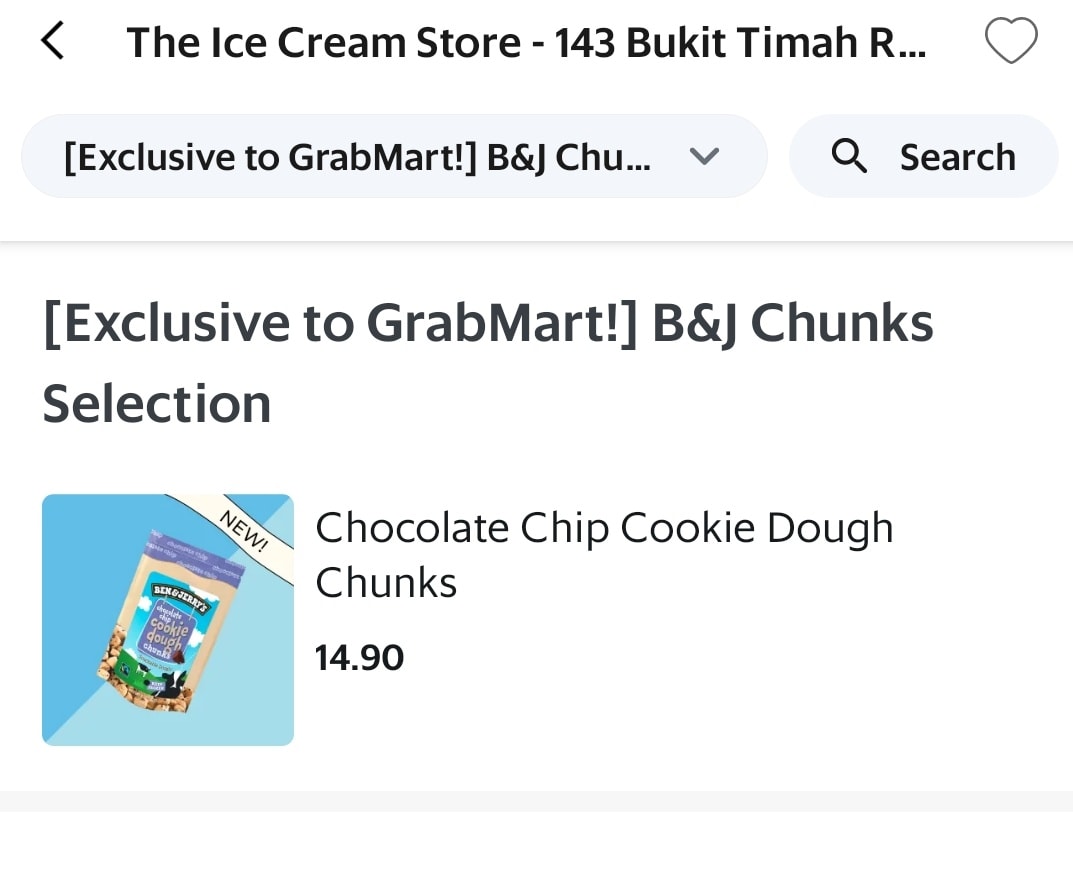Tap the word Selection in the heading
This screenshot has height=881, width=1073.
[157, 403]
